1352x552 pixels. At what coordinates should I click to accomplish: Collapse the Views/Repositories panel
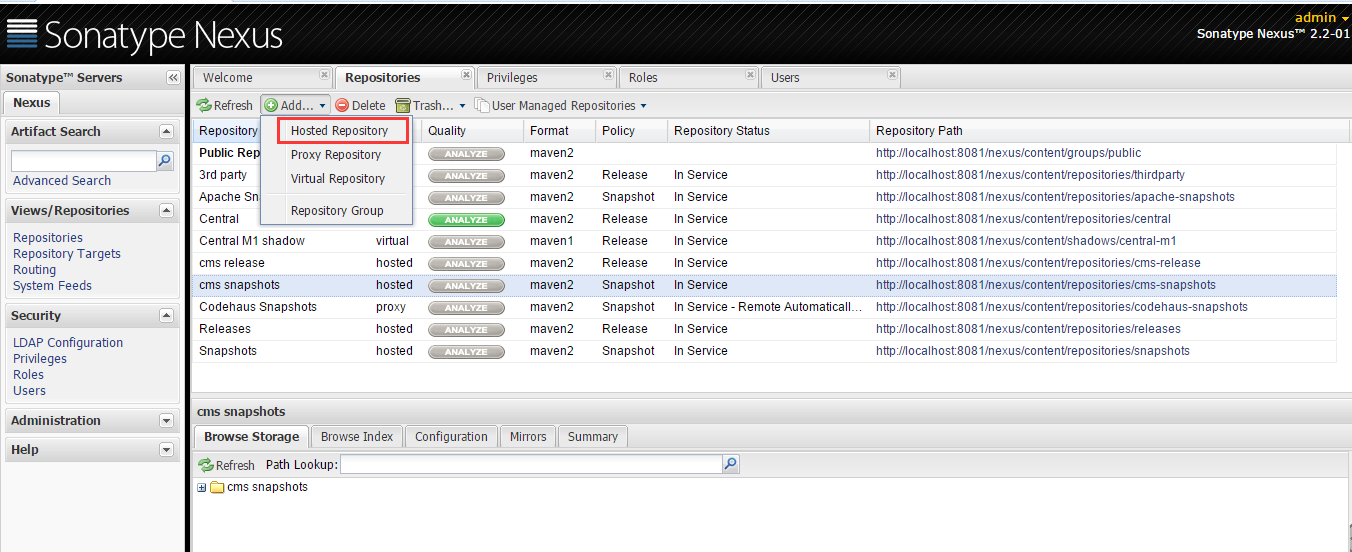point(166,211)
